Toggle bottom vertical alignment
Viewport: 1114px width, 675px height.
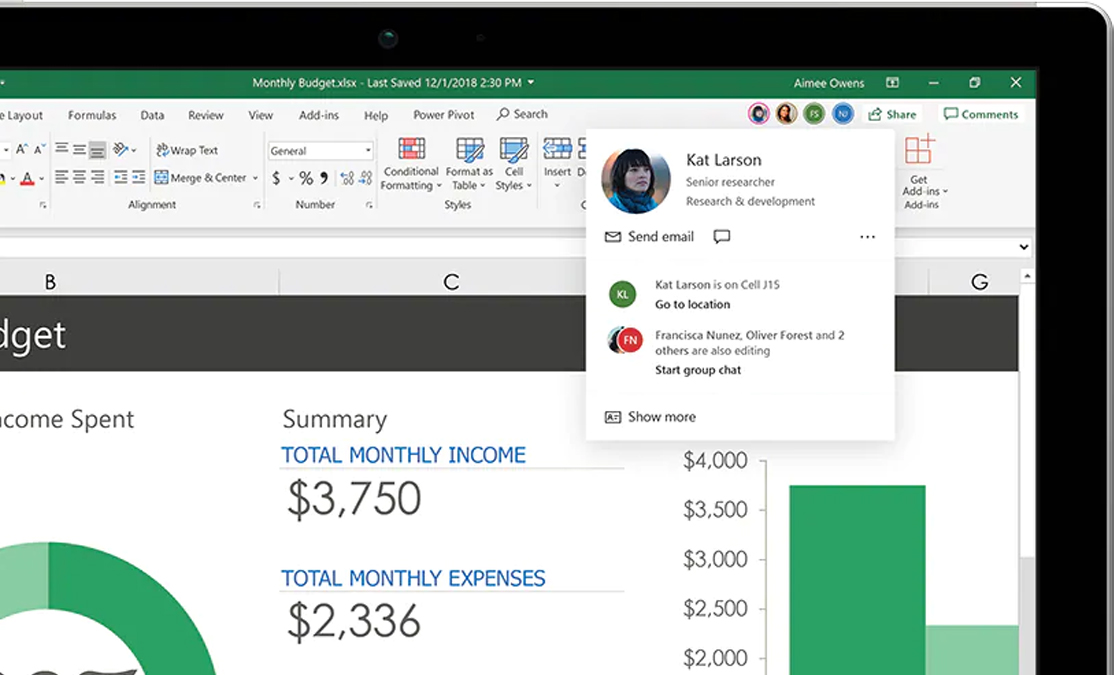97,150
